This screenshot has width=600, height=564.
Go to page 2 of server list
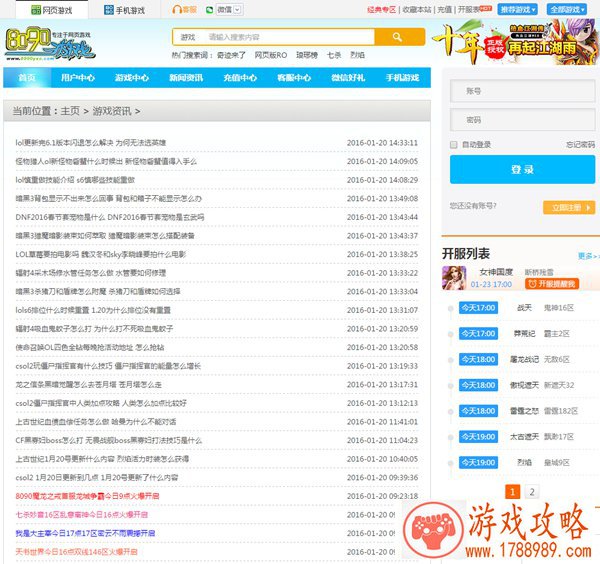[x=532, y=492]
